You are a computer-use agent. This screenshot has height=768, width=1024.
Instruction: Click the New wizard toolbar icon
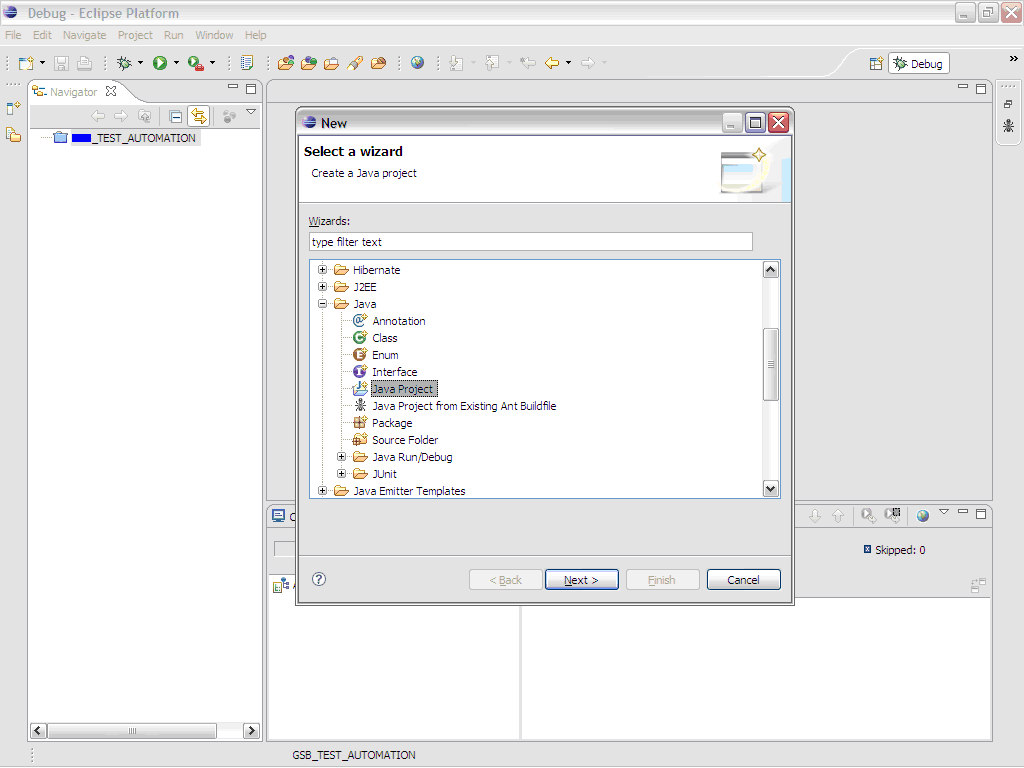pos(26,63)
